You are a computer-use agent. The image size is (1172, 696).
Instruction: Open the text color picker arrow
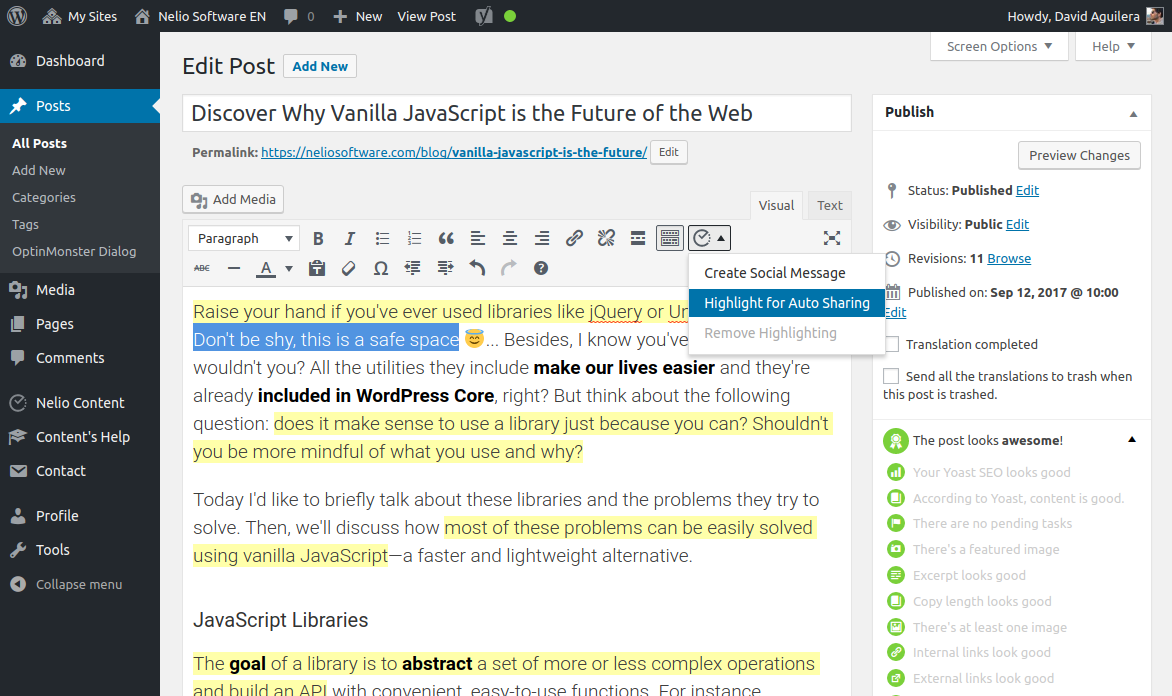pyautogui.click(x=289, y=268)
